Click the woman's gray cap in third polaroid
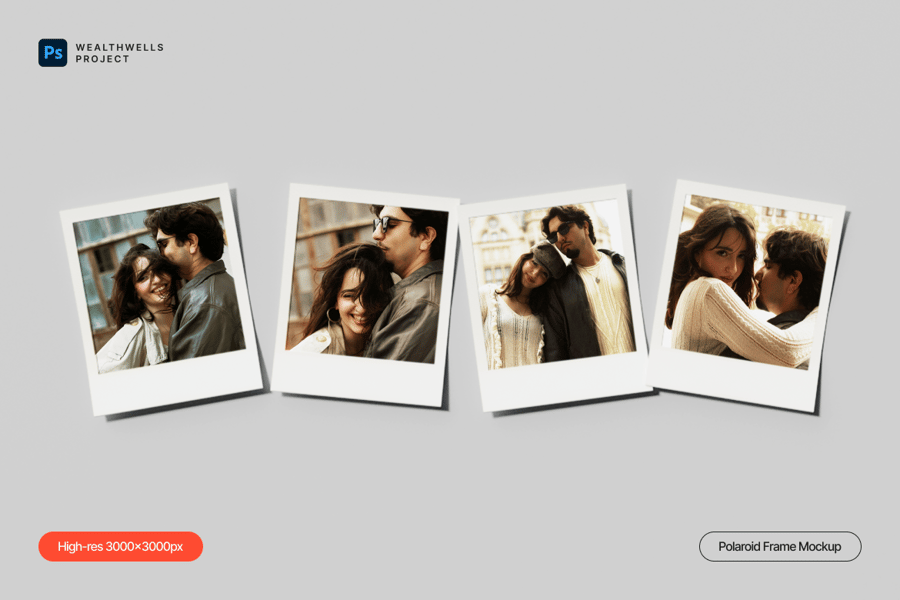Screen dimensions: 900x600 pos(547,257)
